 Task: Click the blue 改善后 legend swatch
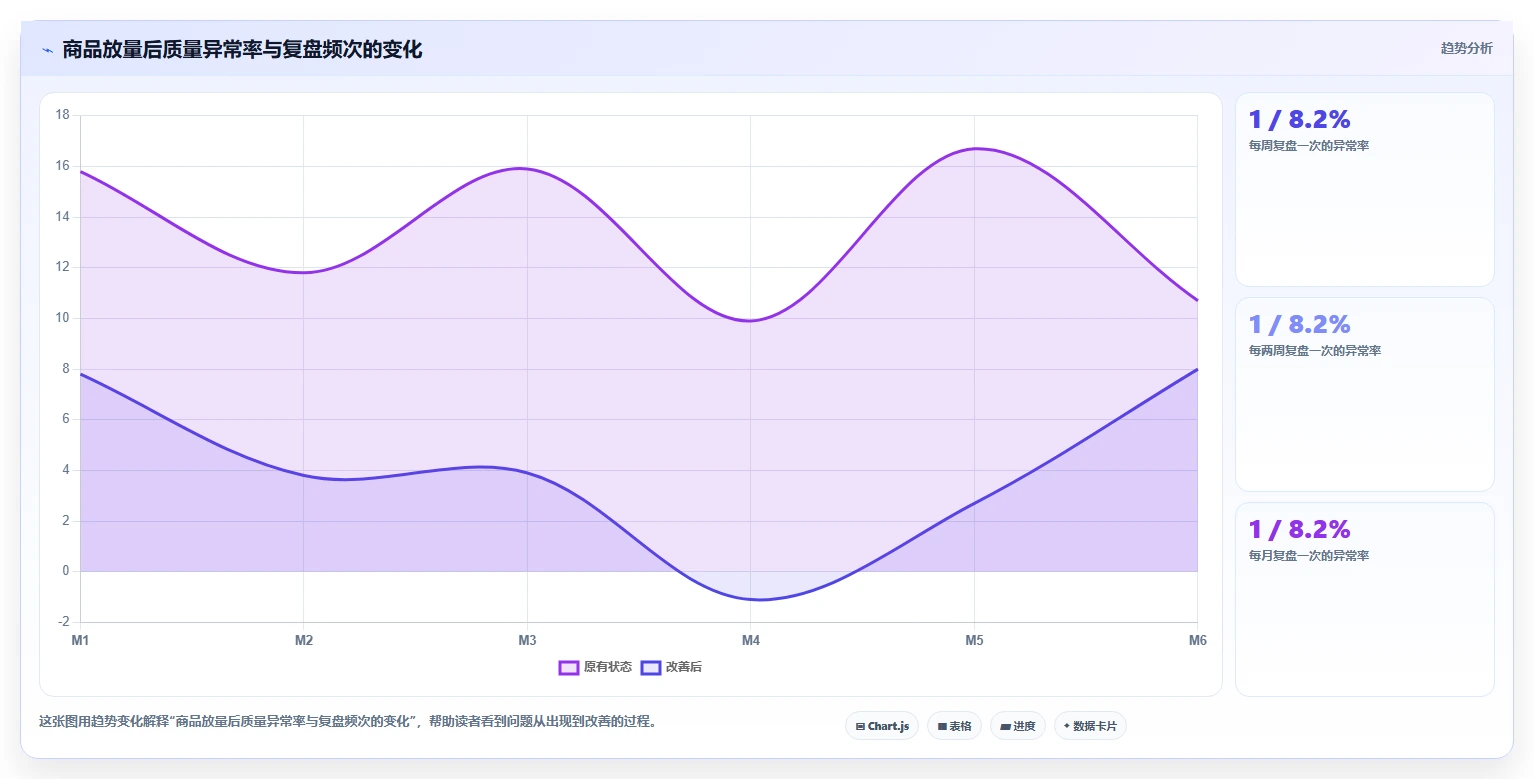click(x=651, y=667)
